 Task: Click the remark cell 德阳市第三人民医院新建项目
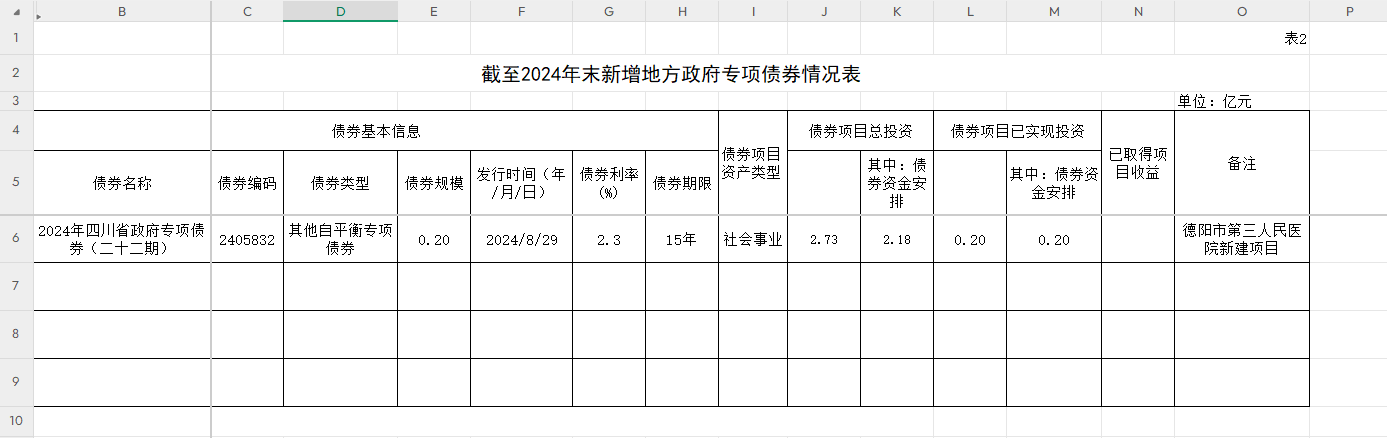point(1241,238)
